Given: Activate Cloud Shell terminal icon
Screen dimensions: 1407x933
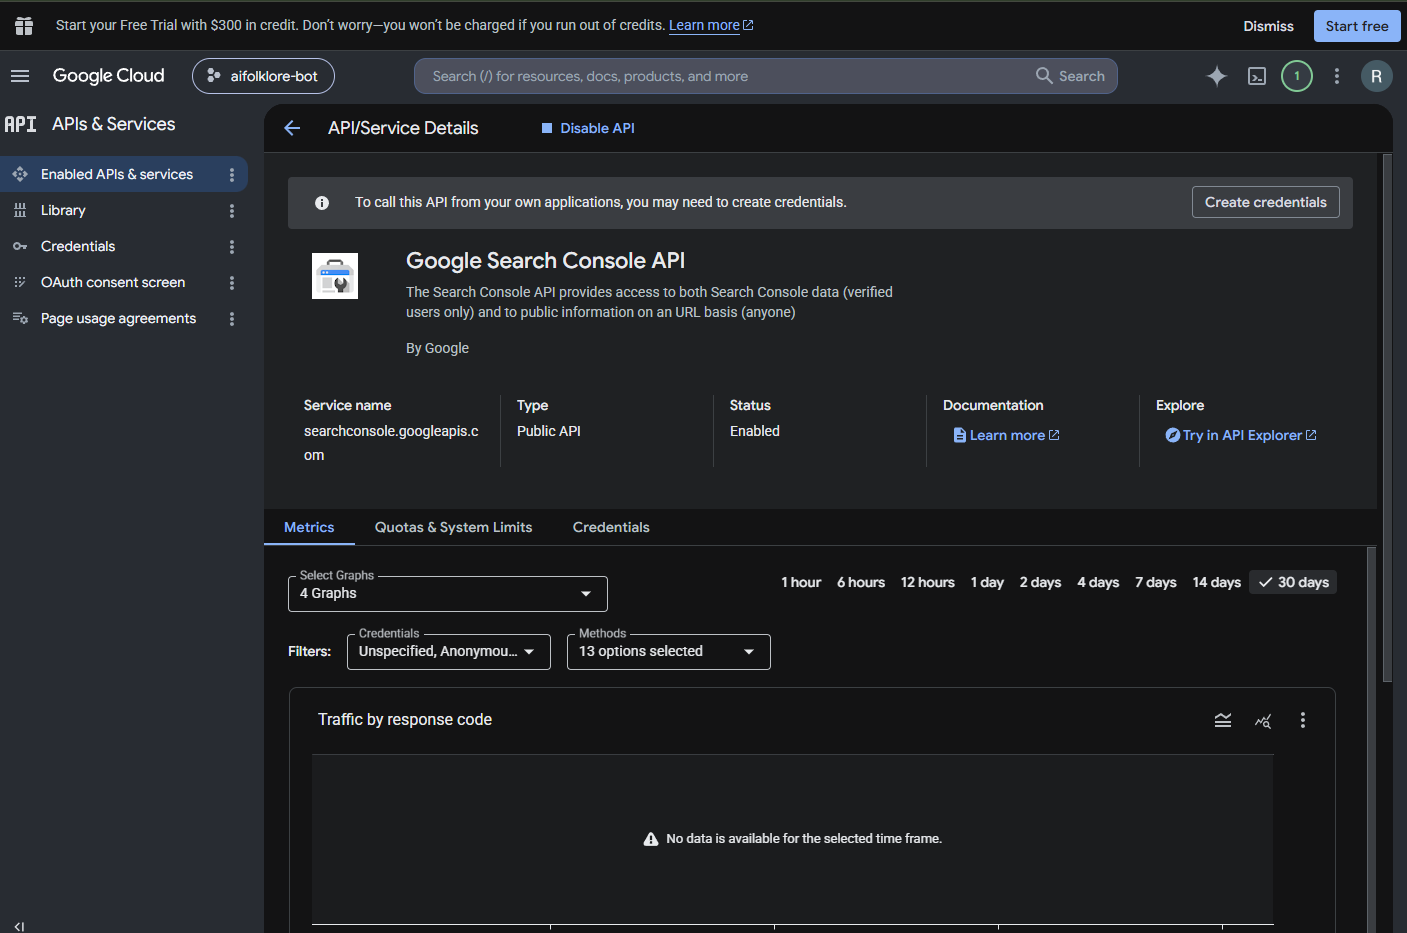Looking at the screenshot, I should (x=1257, y=76).
